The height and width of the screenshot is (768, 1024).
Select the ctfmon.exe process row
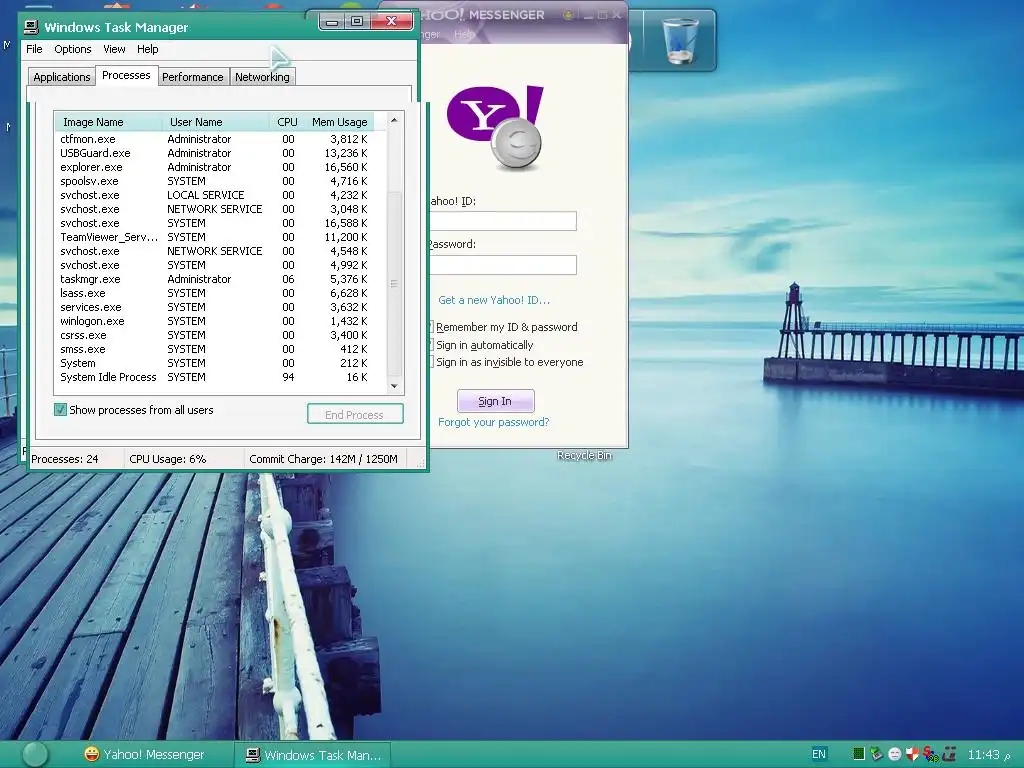(x=214, y=139)
